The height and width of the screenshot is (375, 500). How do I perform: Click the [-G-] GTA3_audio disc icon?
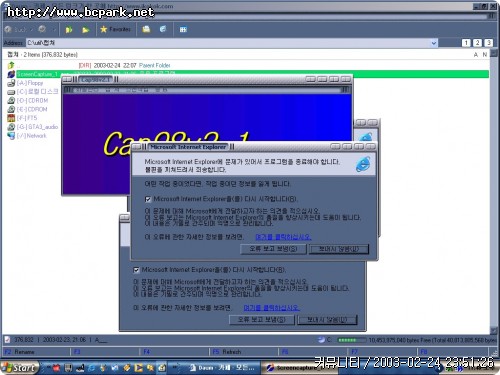[11, 127]
